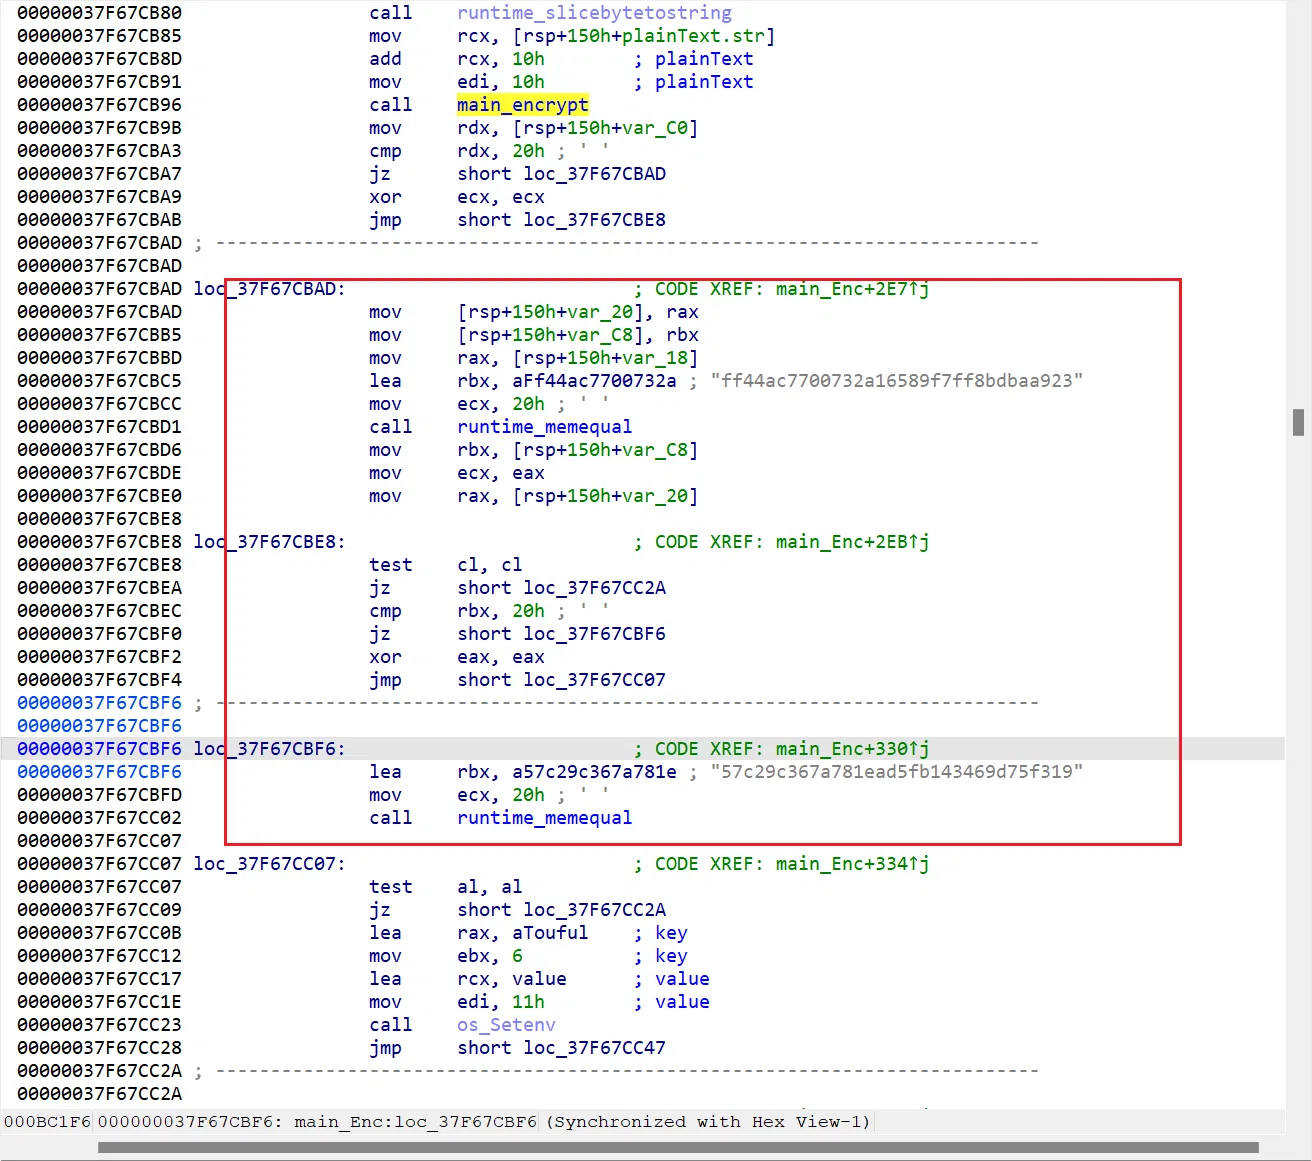
Task: Click the "ff44ac7700732a16589f7ff8bdbaa923" string comment
Action: pos(897,381)
